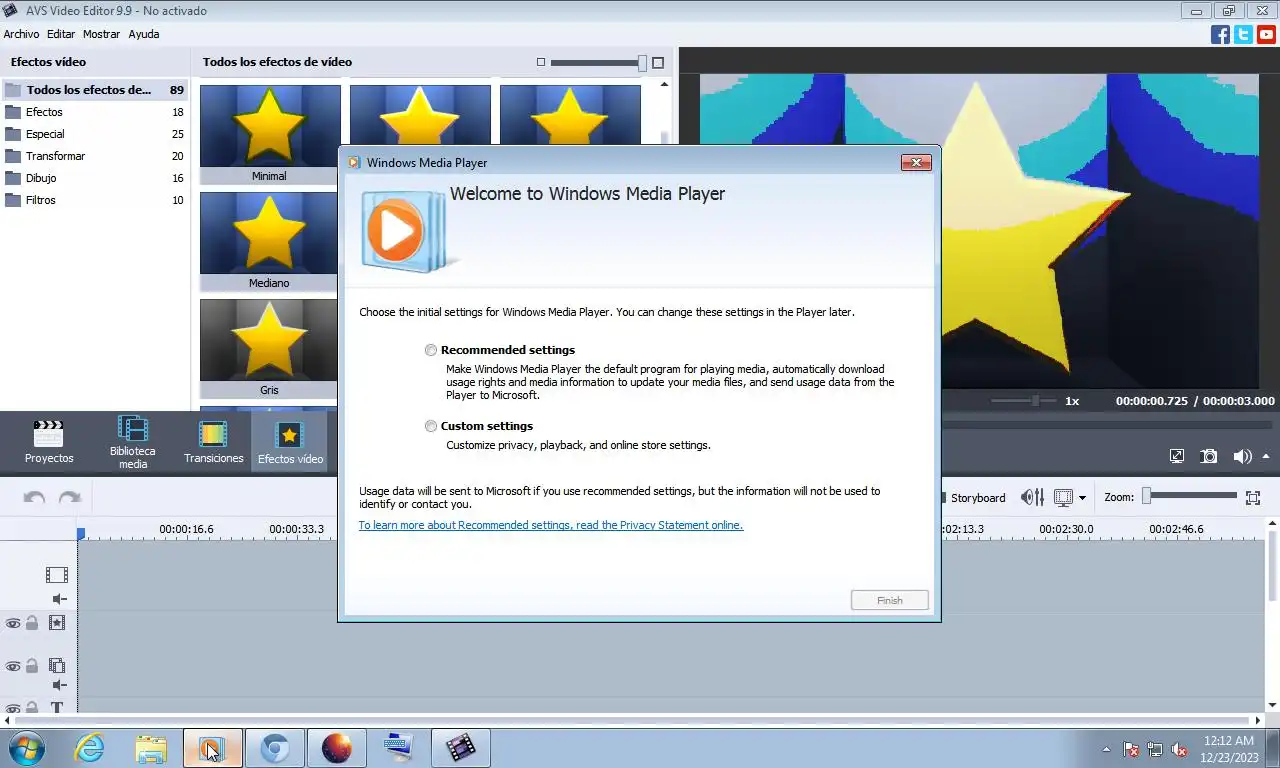1280x768 pixels.
Task: Select the Efectos category folder
Action: tap(95, 112)
